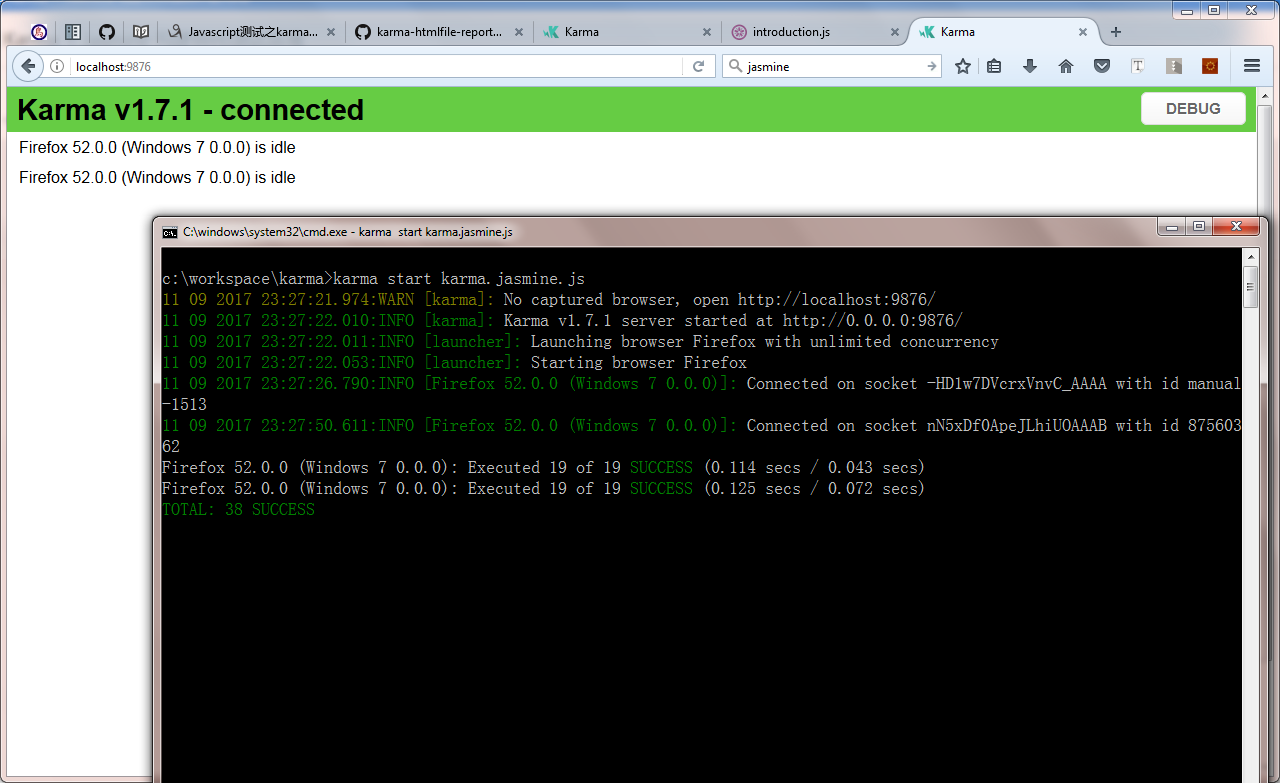Click the T extension icon in toolbar
The width and height of the screenshot is (1280, 783).
pos(1138,66)
